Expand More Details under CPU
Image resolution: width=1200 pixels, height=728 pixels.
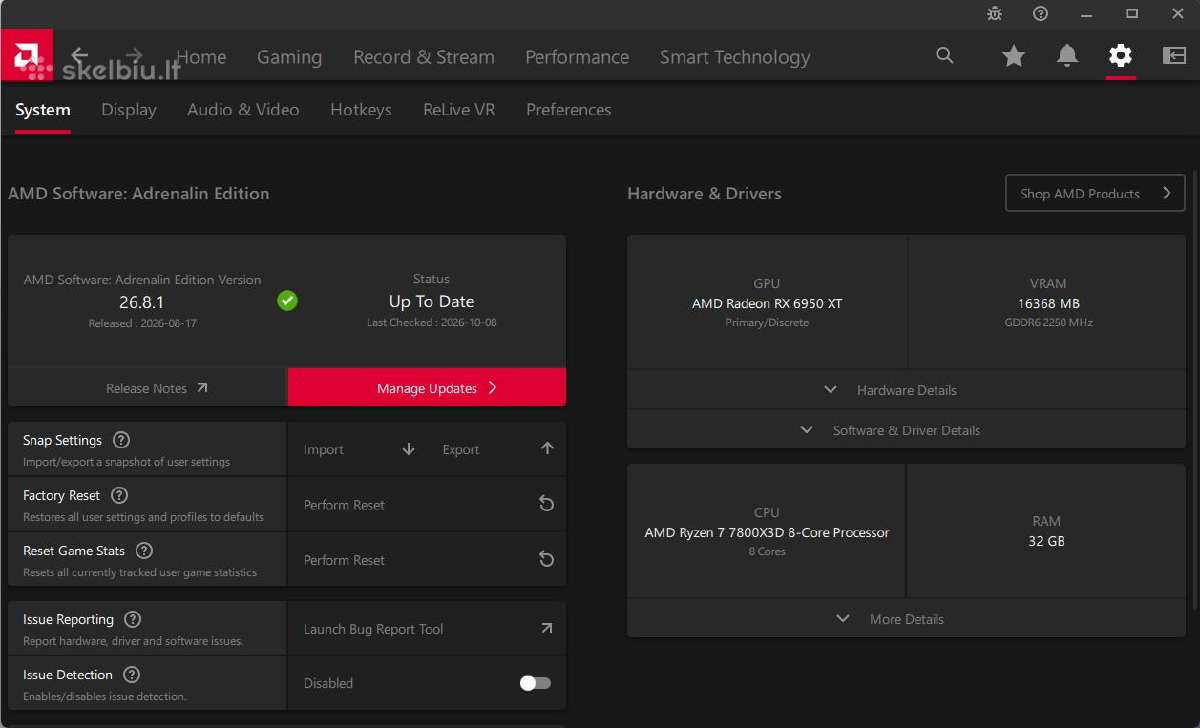(906, 619)
